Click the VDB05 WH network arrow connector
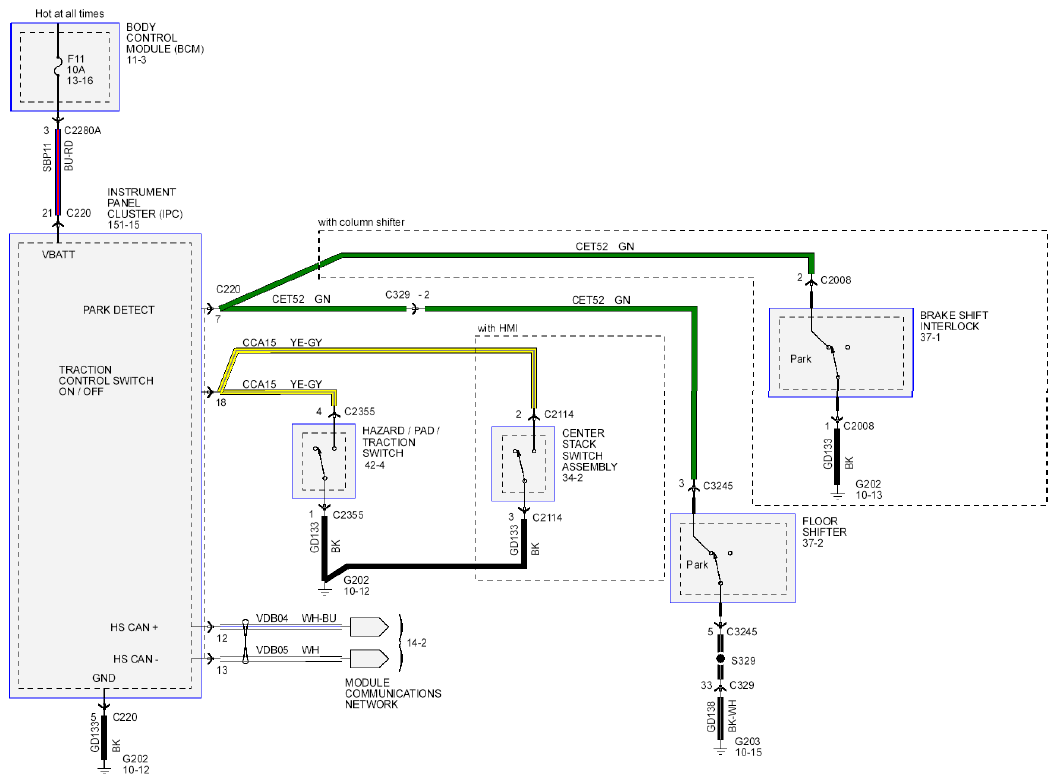The width and height of the screenshot is (1057, 783). (369, 658)
